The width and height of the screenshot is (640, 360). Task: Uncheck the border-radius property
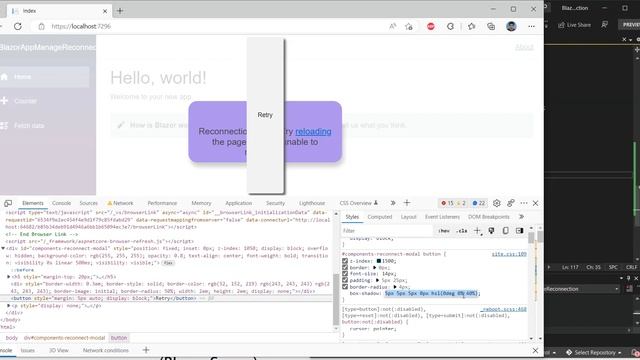click(x=345, y=287)
